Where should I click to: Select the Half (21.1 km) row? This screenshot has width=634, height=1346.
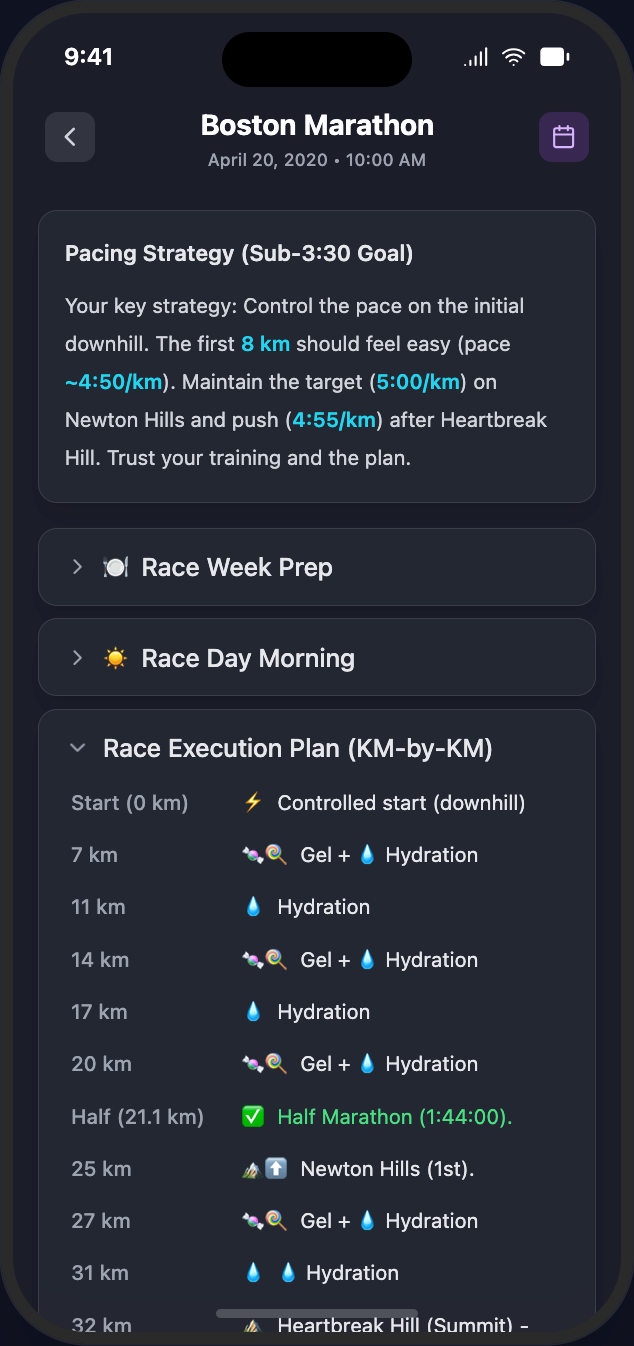point(138,1115)
